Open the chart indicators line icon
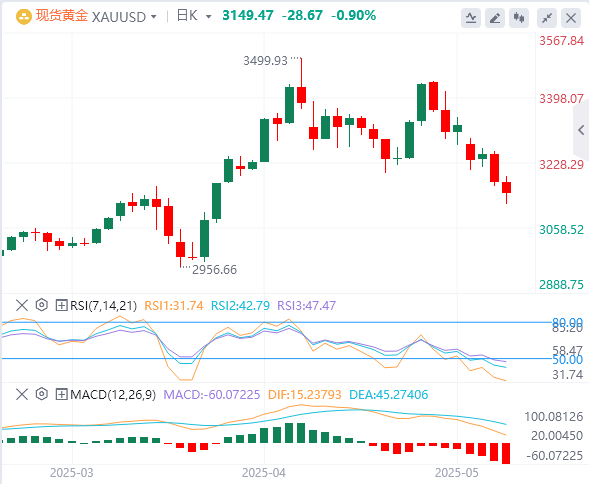 (471, 18)
